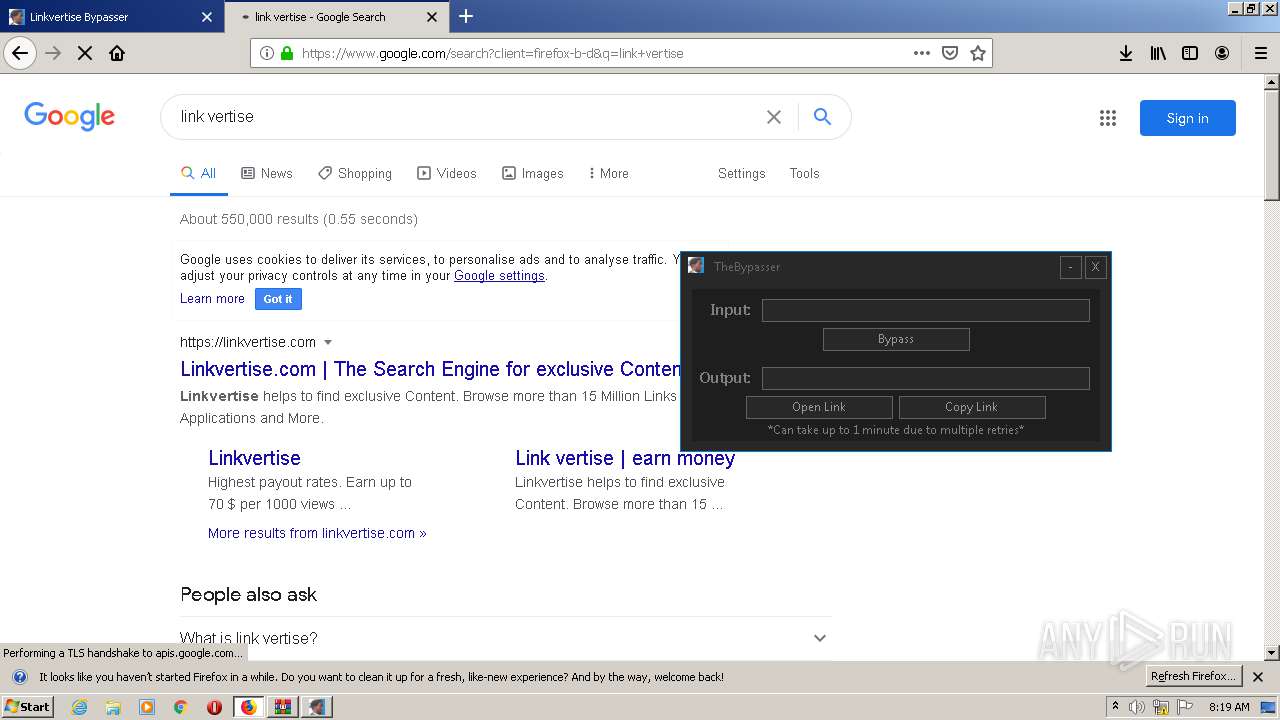This screenshot has height=720, width=1280.
Task: Bookmark this page with the star
Action: pos(978,53)
